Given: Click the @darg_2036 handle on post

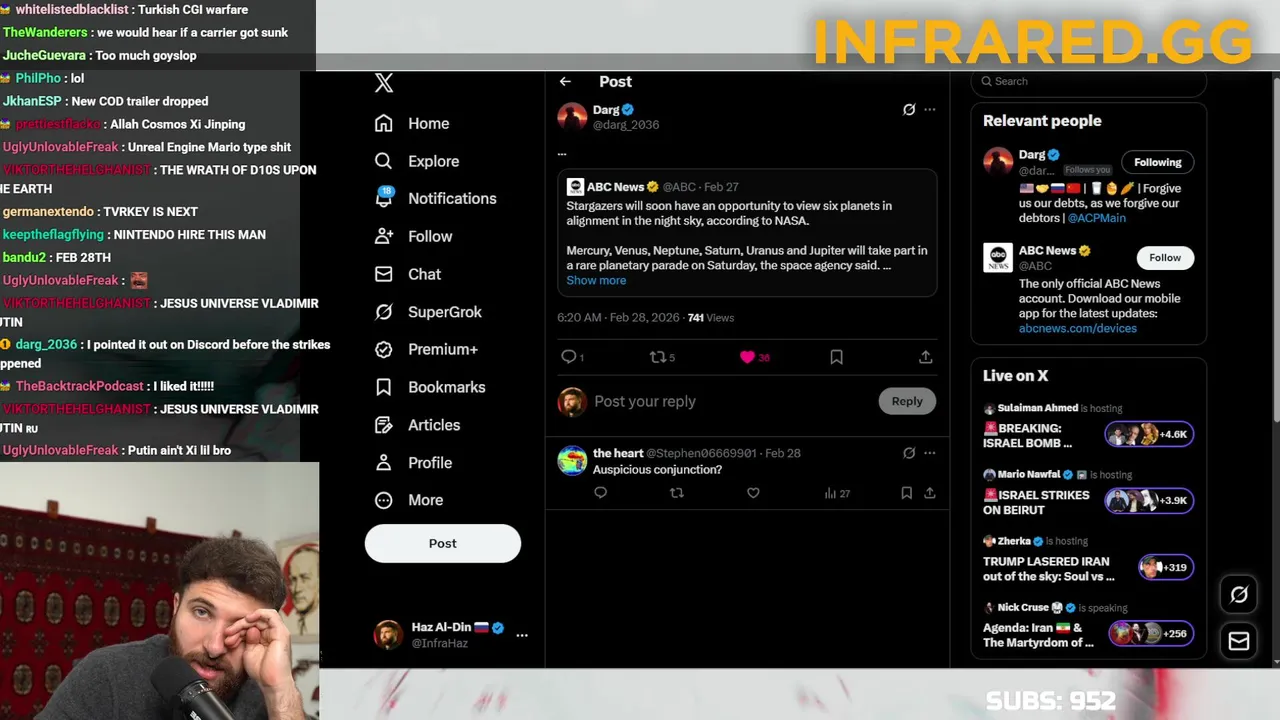Looking at the screenshot, I should (x=626, y=125).
